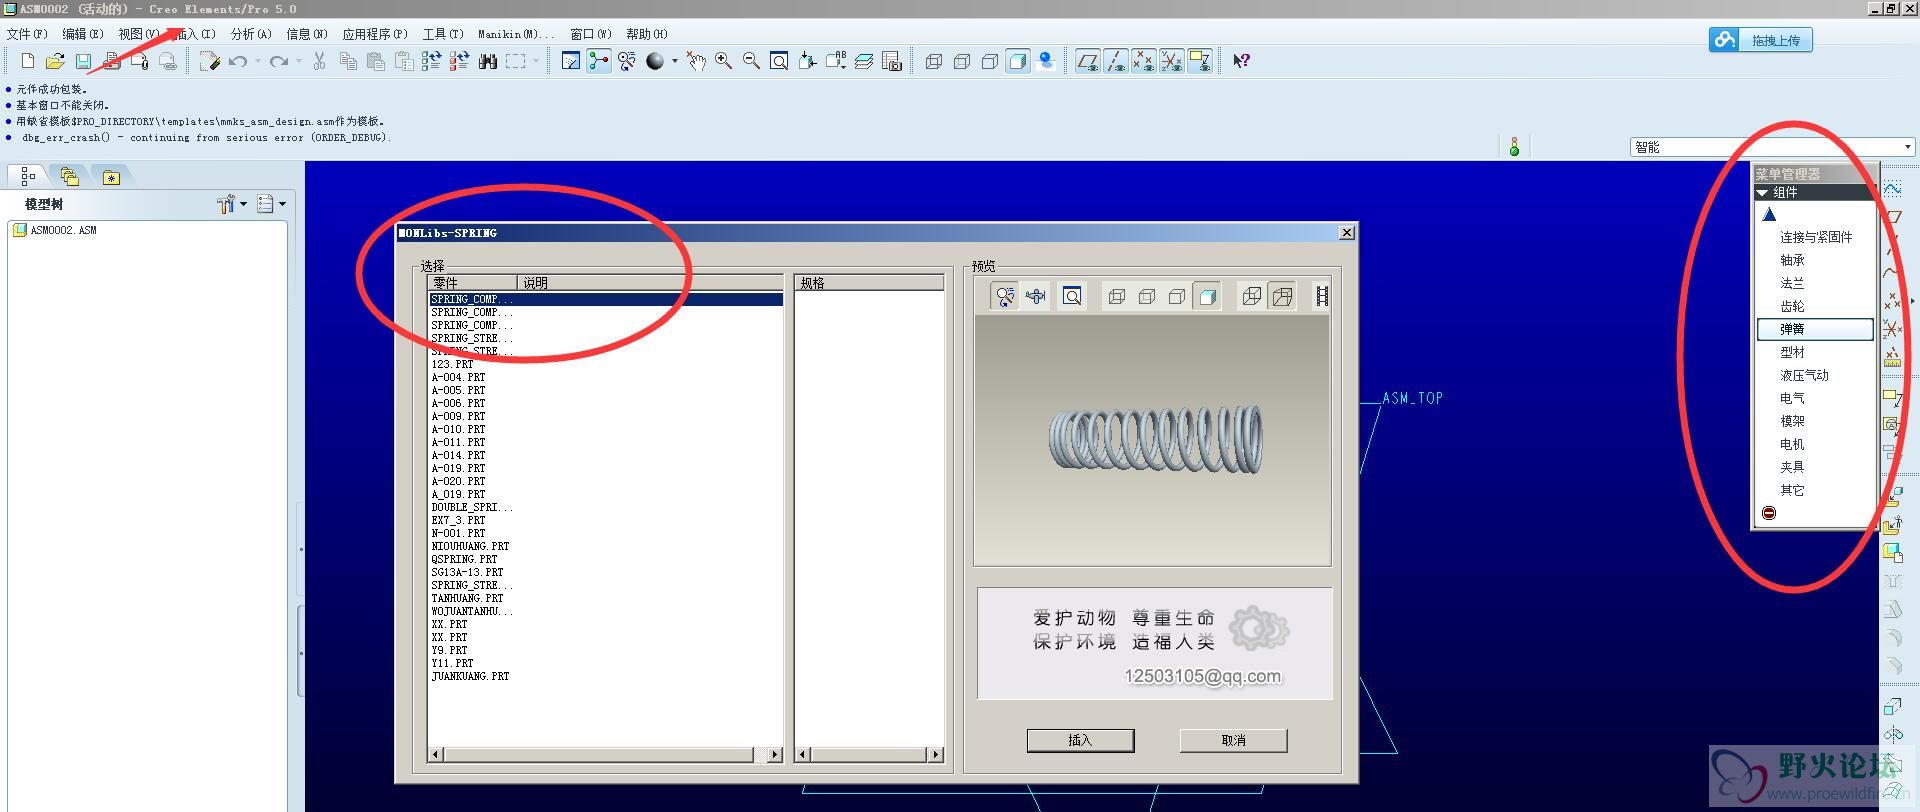This screenshot has height=812, width=1920.
Task: Open the 帮助(H) menu
Action: pos(647,34)
